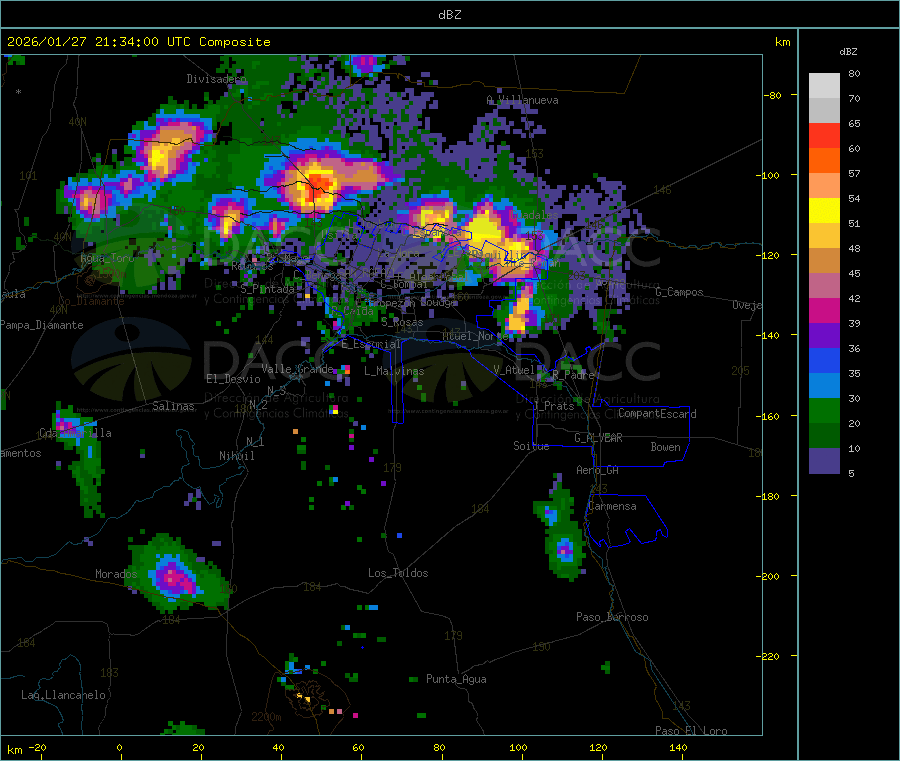
Task: Select the light blue 30-35 dBZ swatch
Action: [x=824, y=386]
